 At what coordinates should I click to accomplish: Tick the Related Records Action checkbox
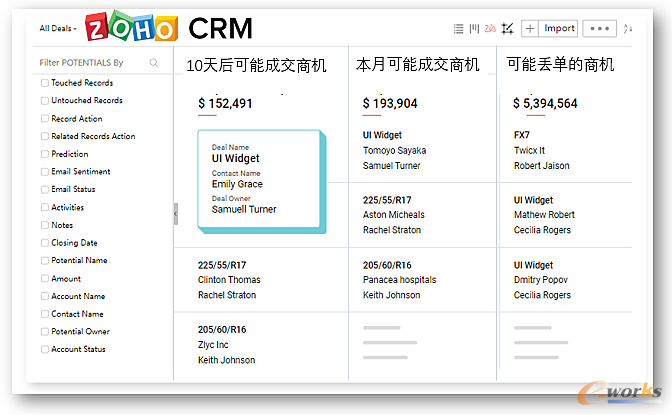coord(45,136)
